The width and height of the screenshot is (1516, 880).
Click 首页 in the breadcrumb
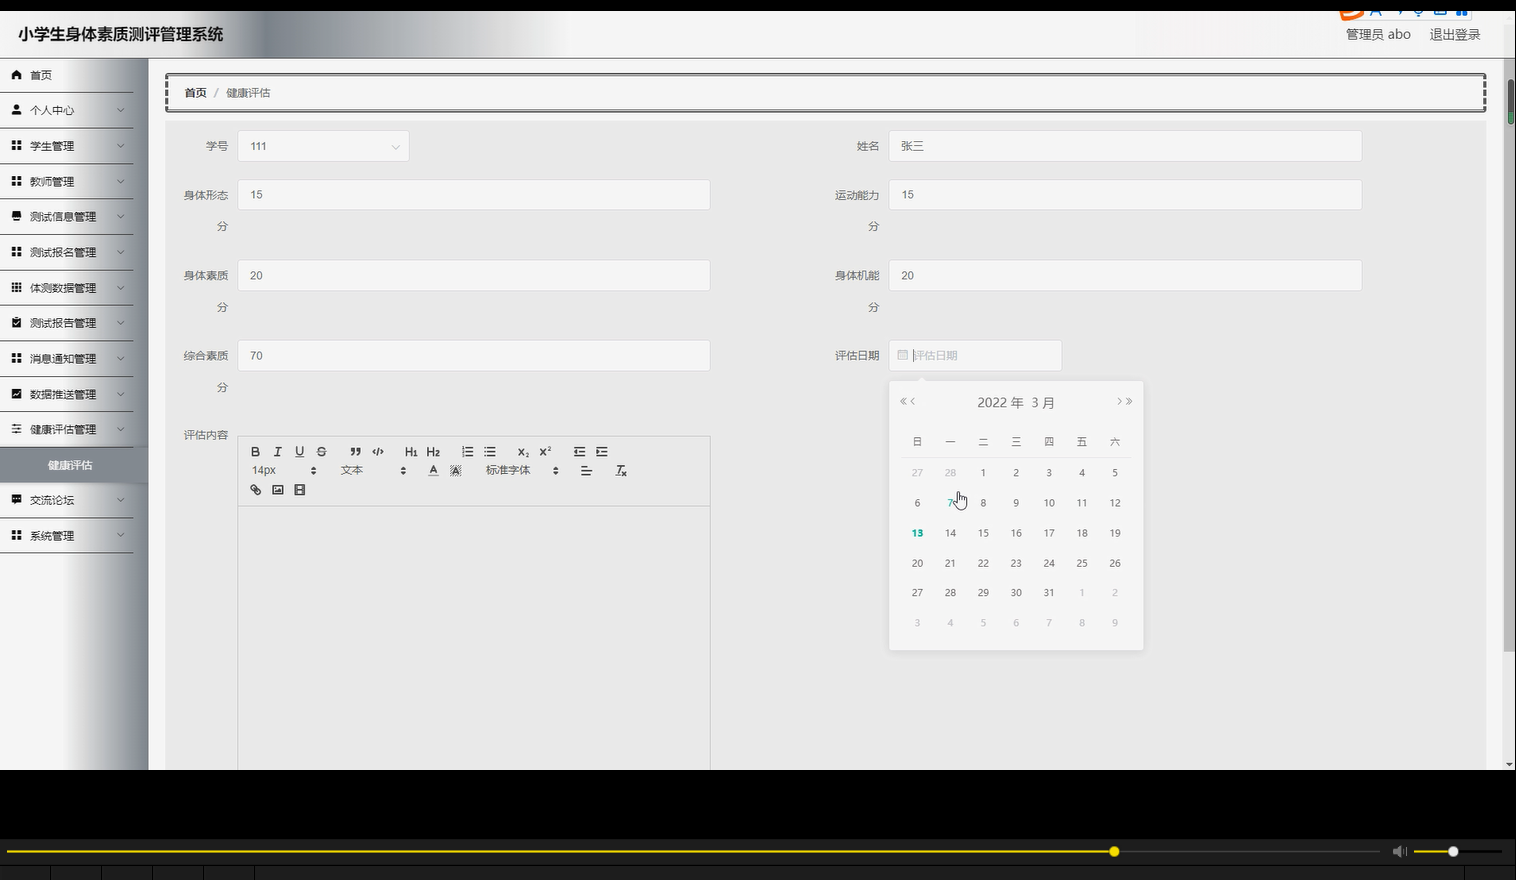click(195, 93)
